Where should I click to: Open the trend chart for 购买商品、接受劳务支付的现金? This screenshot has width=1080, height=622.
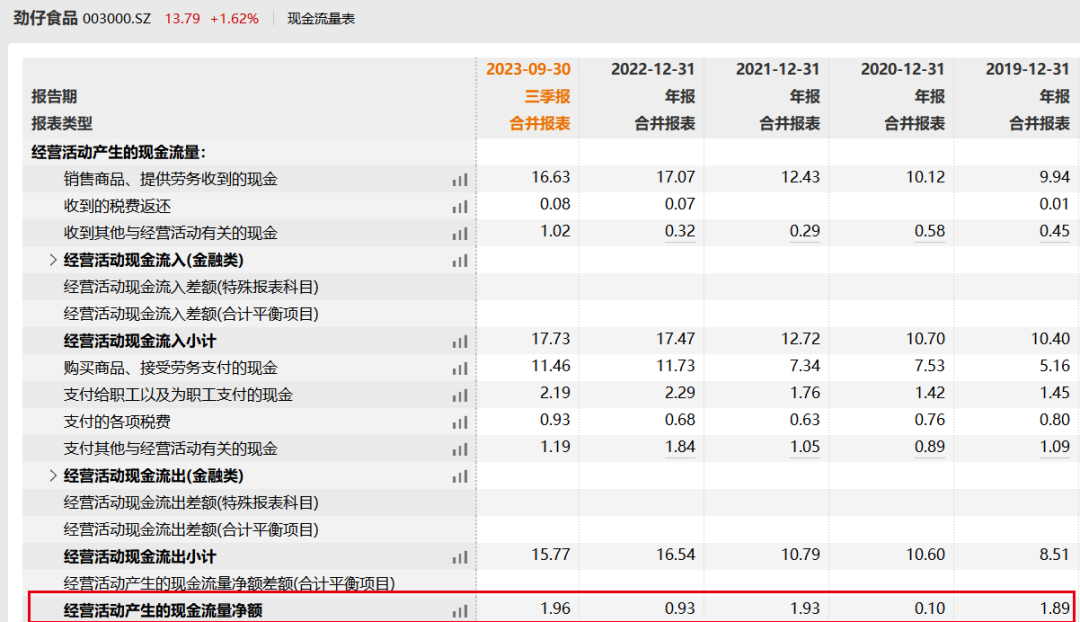coord(459,367)
